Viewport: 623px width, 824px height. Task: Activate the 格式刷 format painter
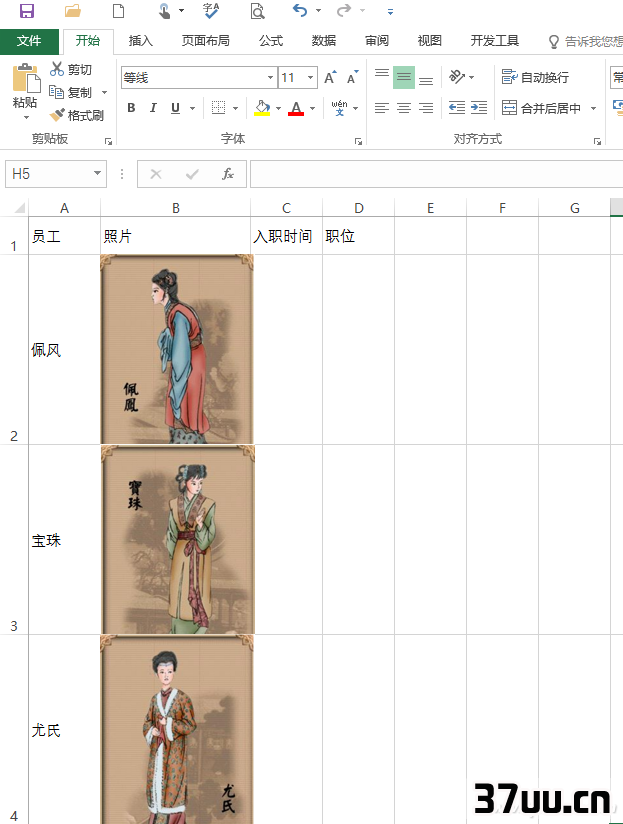pos(77,115)
